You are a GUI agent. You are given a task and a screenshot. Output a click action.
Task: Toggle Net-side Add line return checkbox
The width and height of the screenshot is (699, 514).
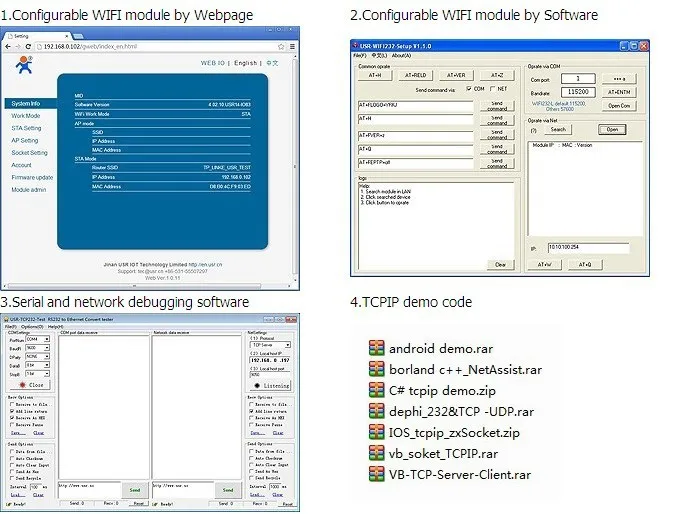[x=251, y=411]
